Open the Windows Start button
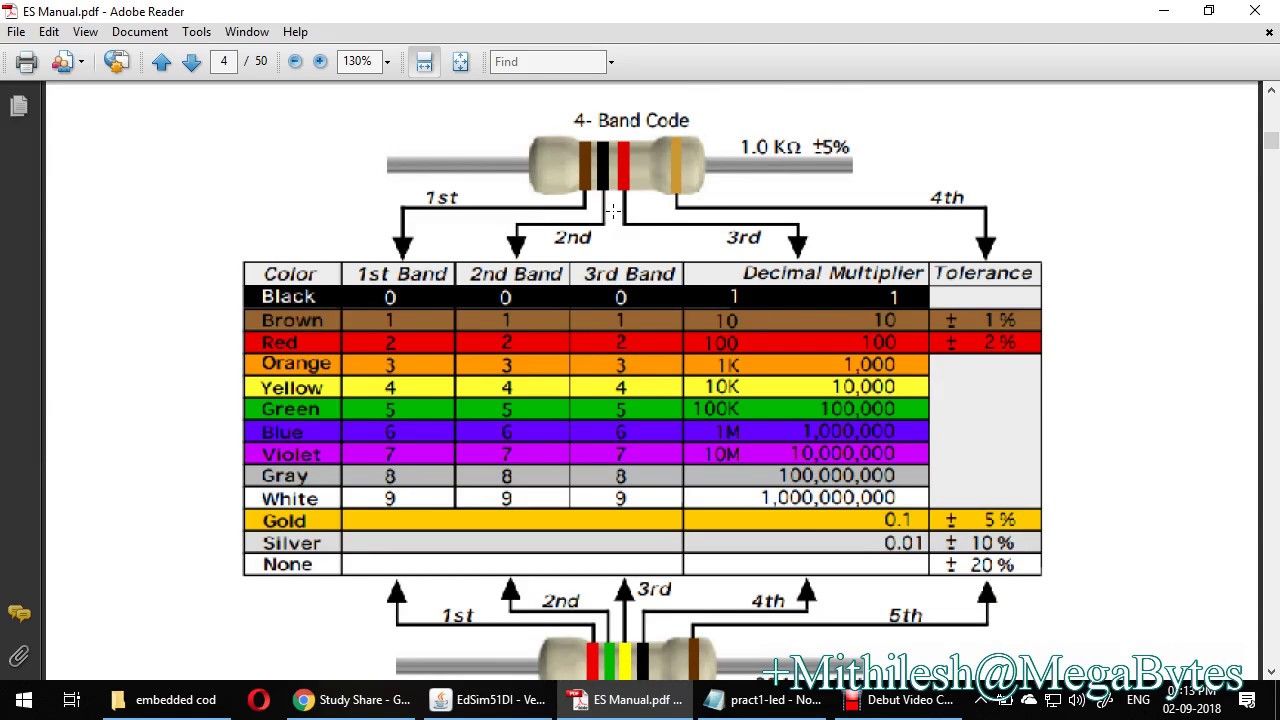The height and width of the screenshot is (720, 1280). (24, 700)
